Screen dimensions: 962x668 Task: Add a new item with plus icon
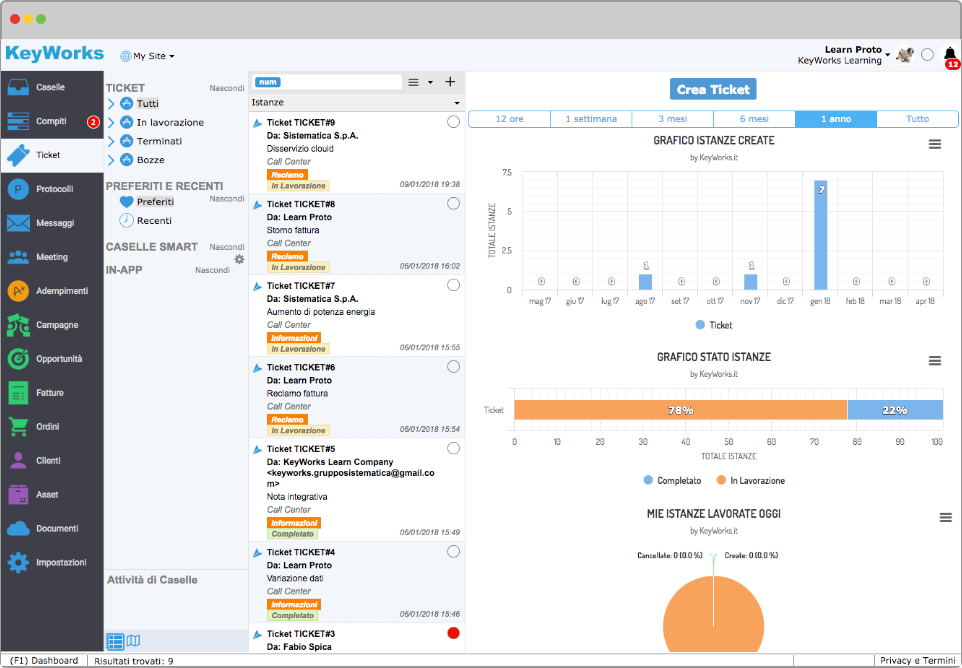450,82
